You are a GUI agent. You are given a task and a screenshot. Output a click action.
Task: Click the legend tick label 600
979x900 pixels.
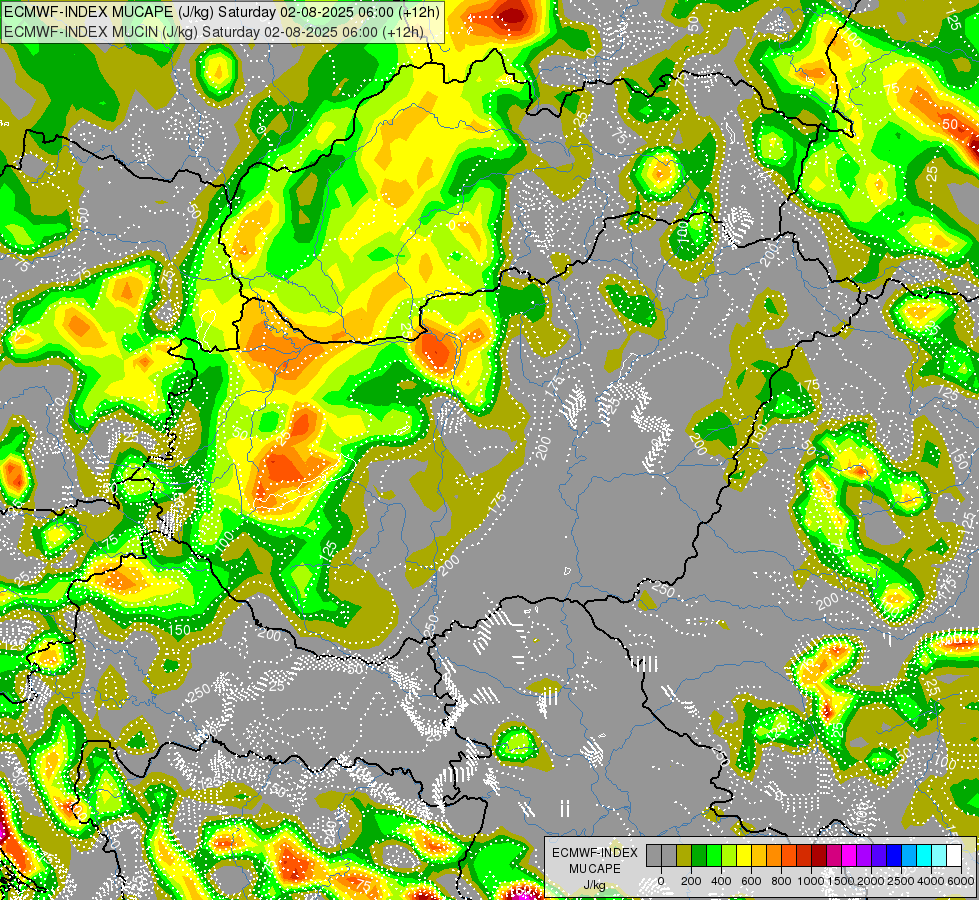(751, 881)
